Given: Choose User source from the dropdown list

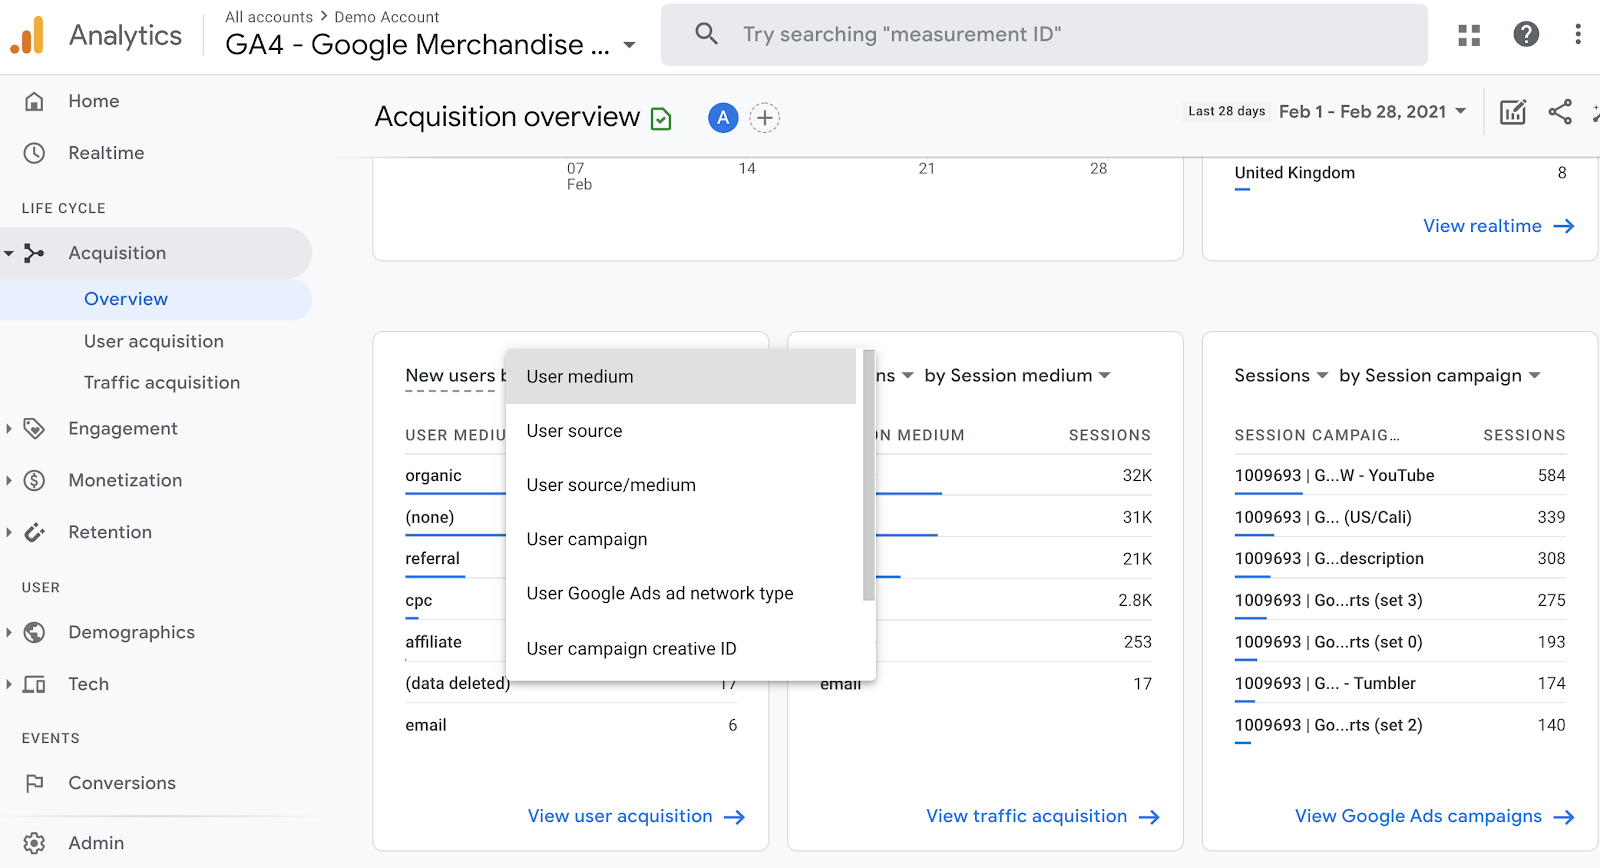Looking at the screenshot, I should (x=574, y=431).
